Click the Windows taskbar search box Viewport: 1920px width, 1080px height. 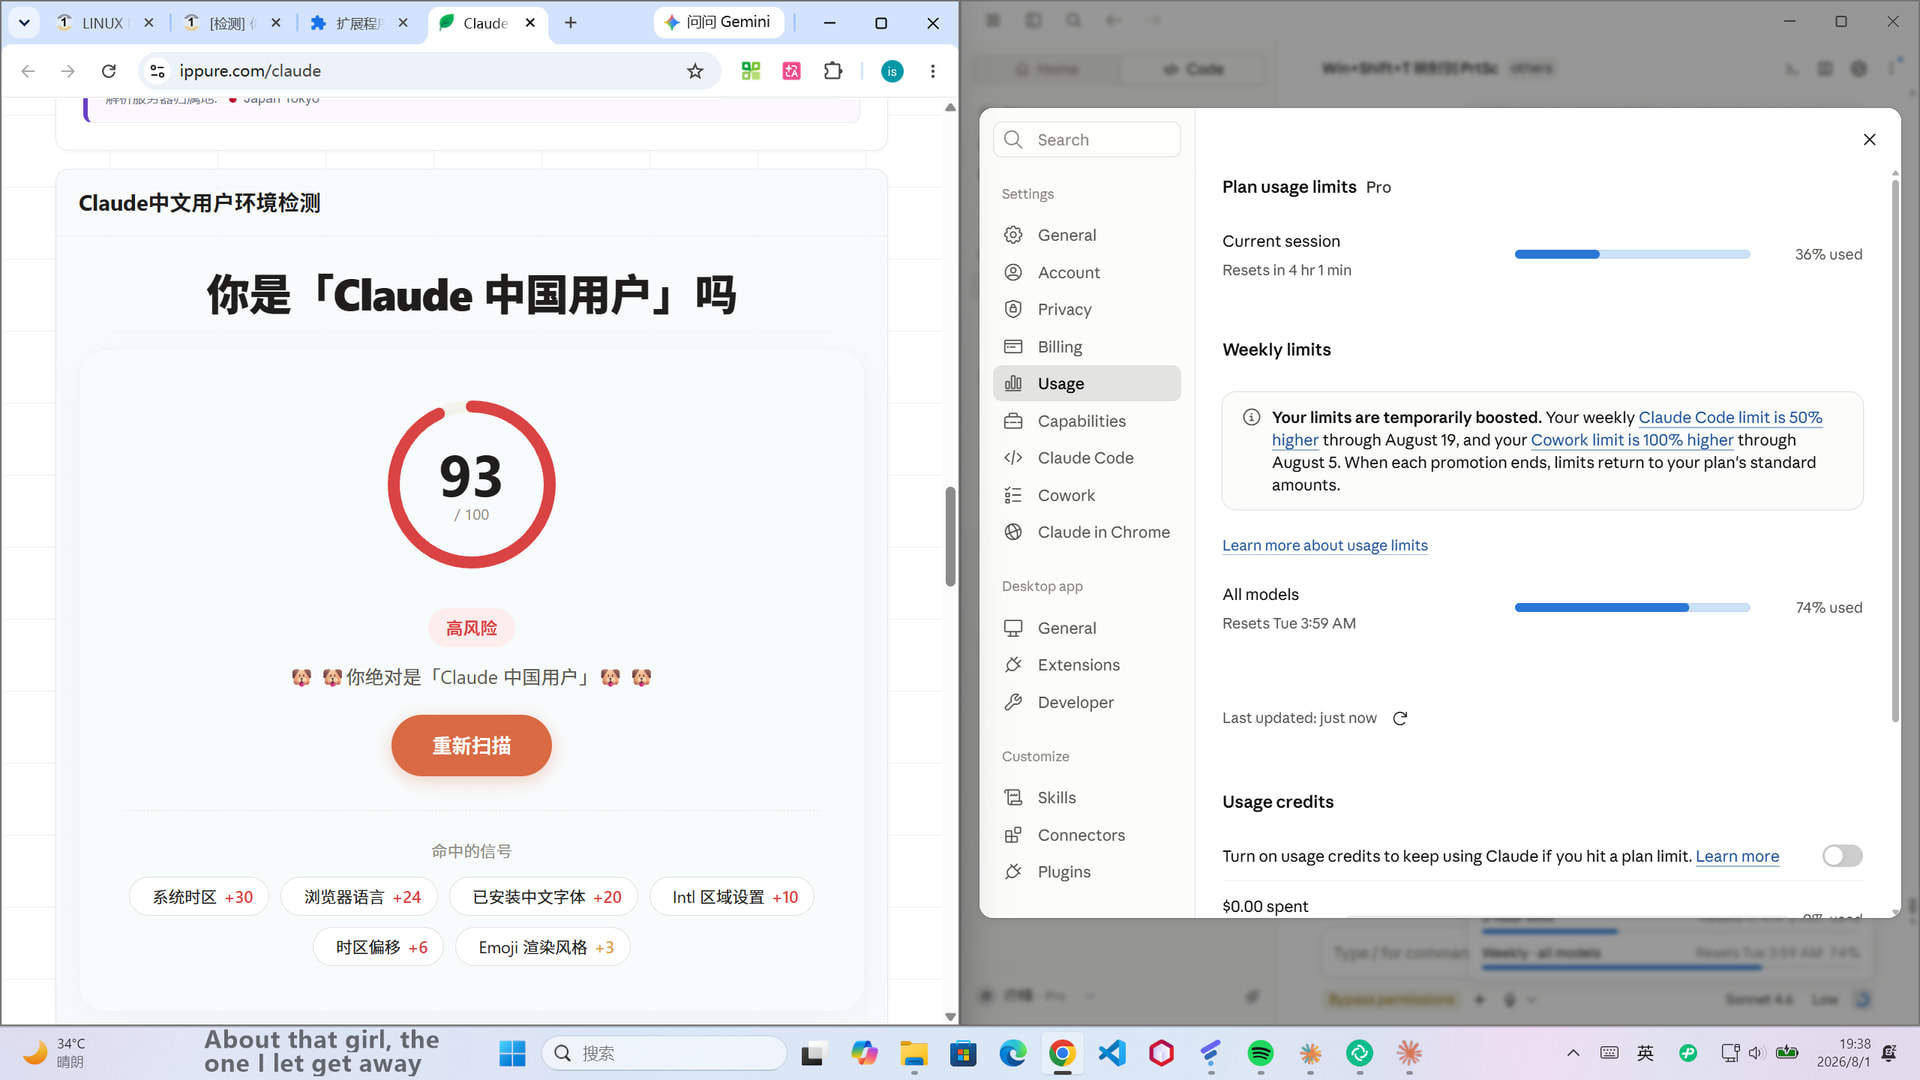coord(664,1053)
